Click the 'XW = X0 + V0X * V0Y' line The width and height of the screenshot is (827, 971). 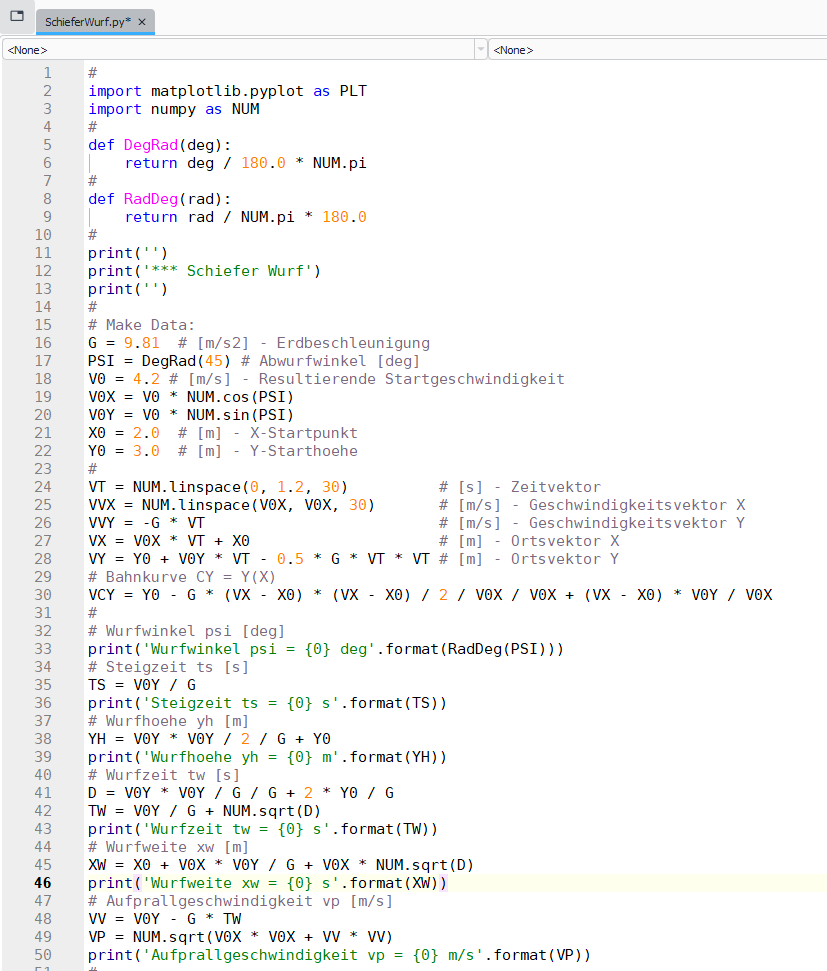pyautogui.click(x=281, y=864)
